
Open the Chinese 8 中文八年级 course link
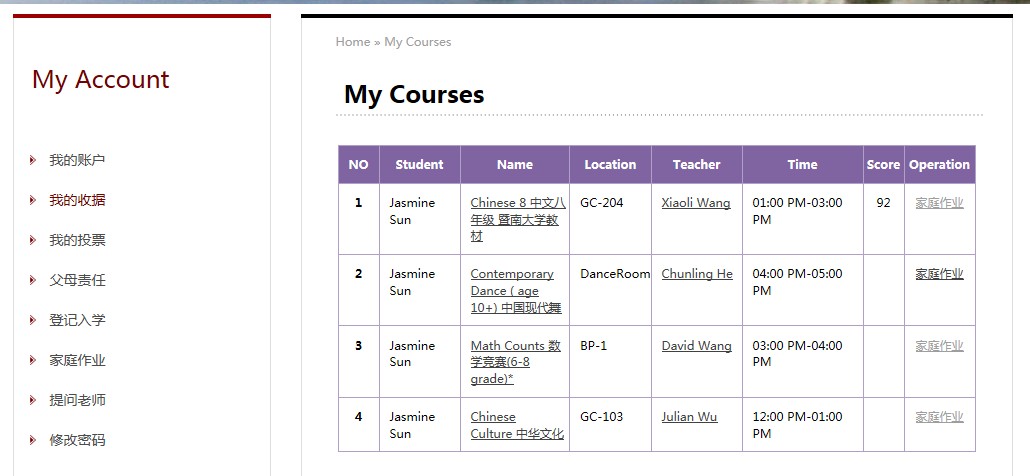(x=518, y=220)
